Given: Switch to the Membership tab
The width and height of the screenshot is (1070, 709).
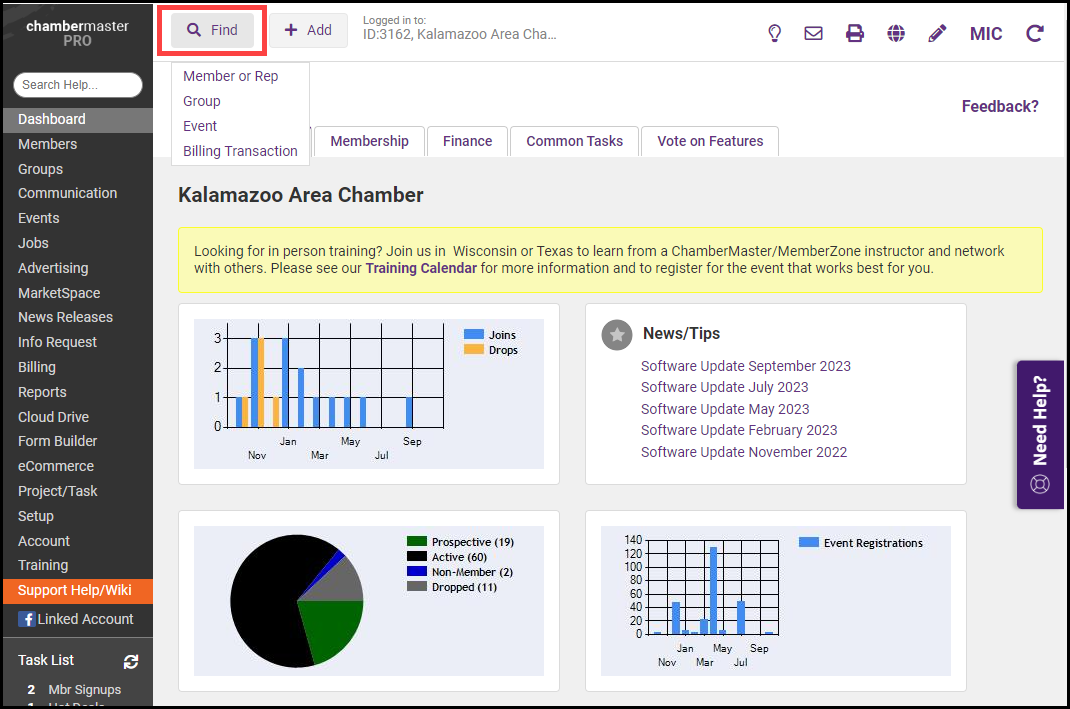Looking at the screenshot, I should 369,141.
